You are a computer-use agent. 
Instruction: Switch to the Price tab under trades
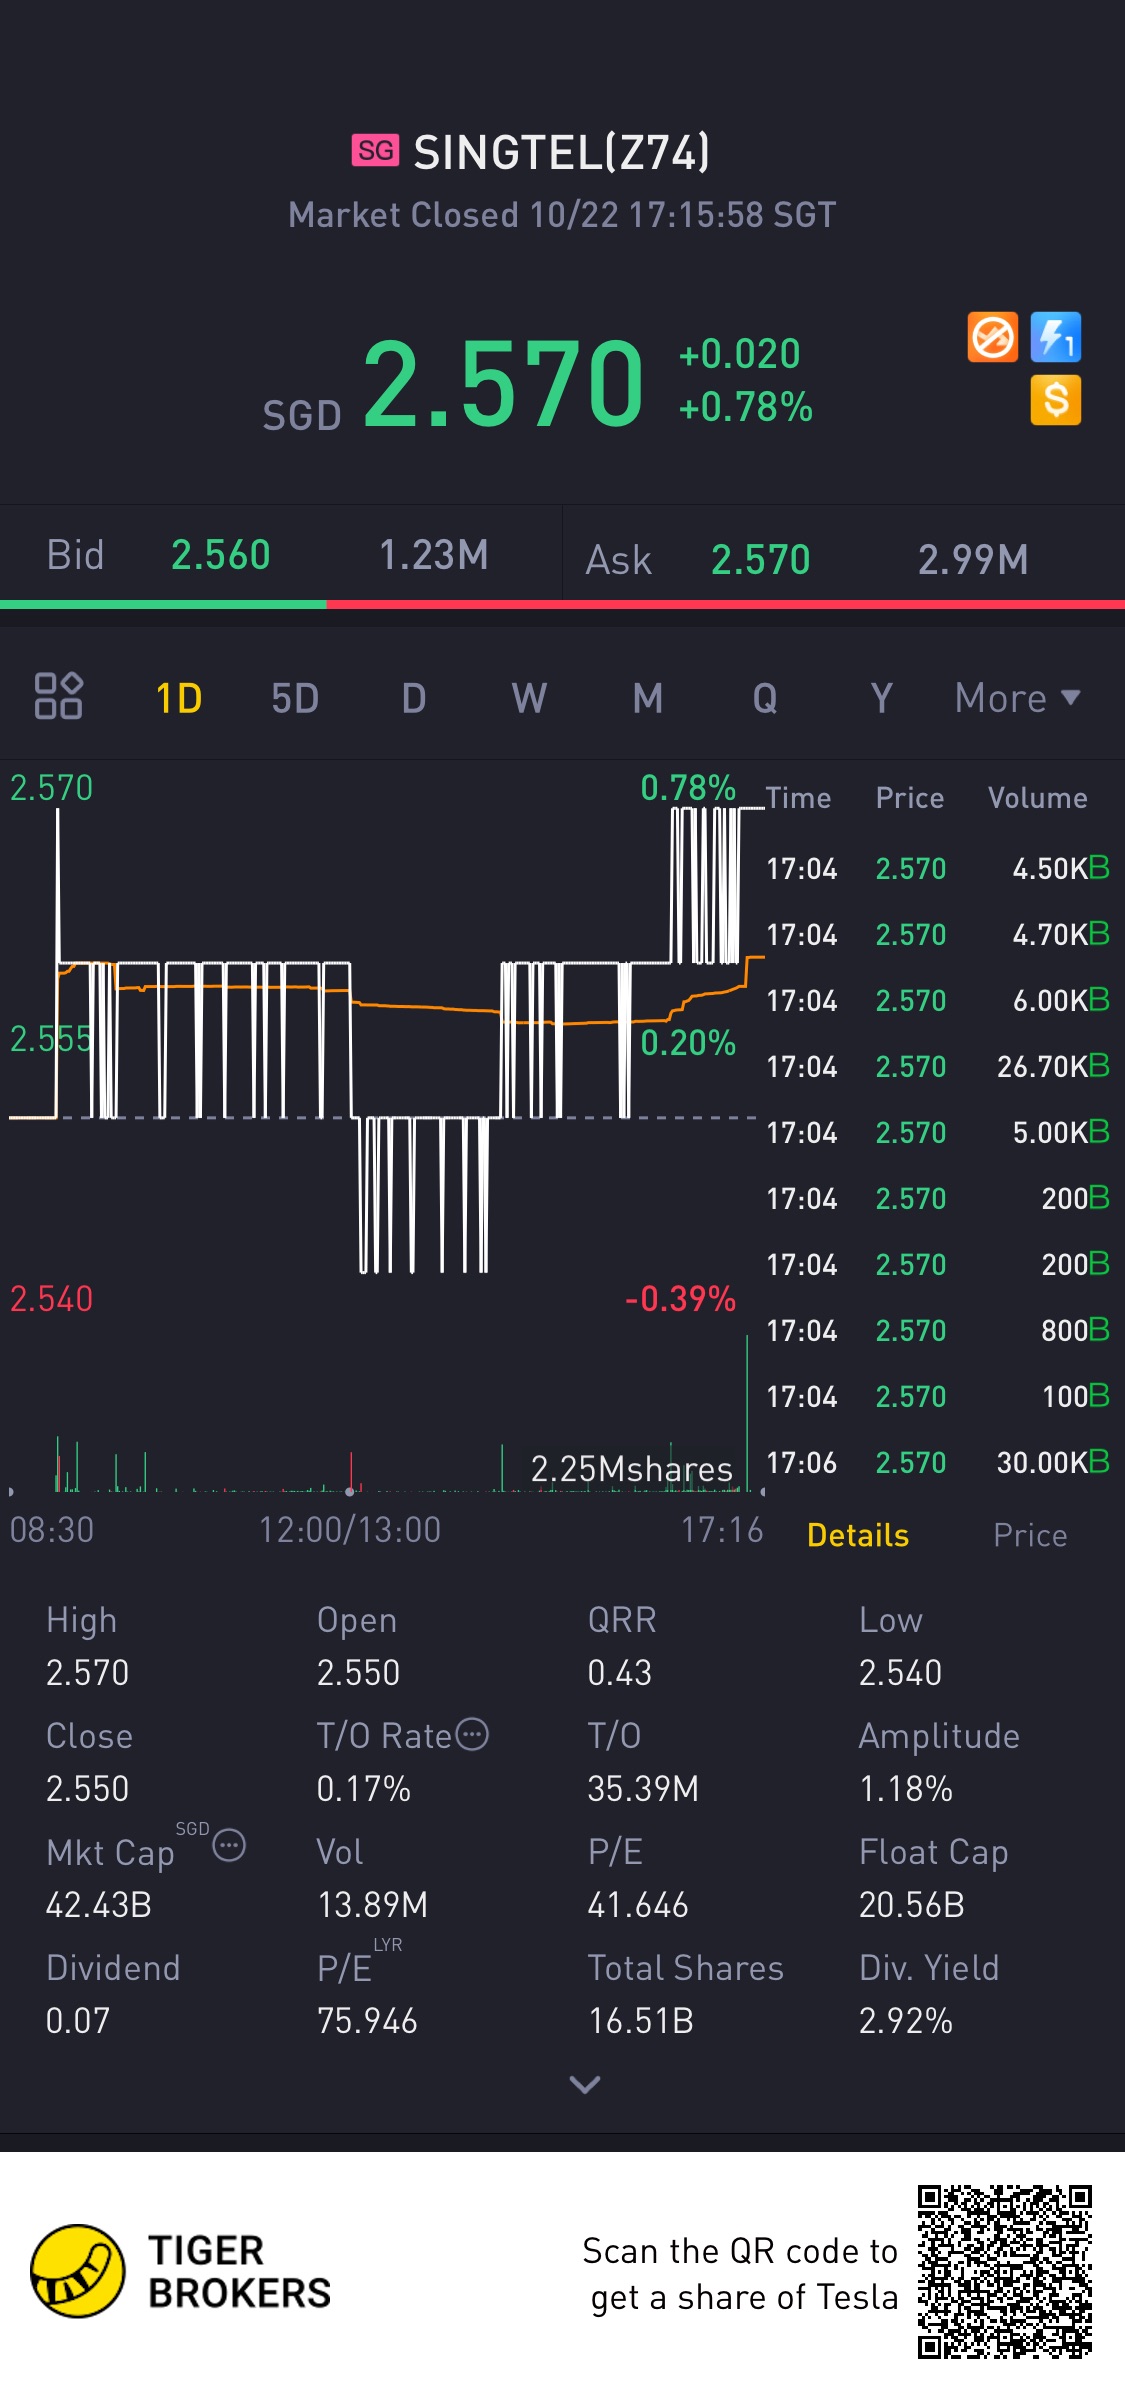[x=1030, y=1535]
